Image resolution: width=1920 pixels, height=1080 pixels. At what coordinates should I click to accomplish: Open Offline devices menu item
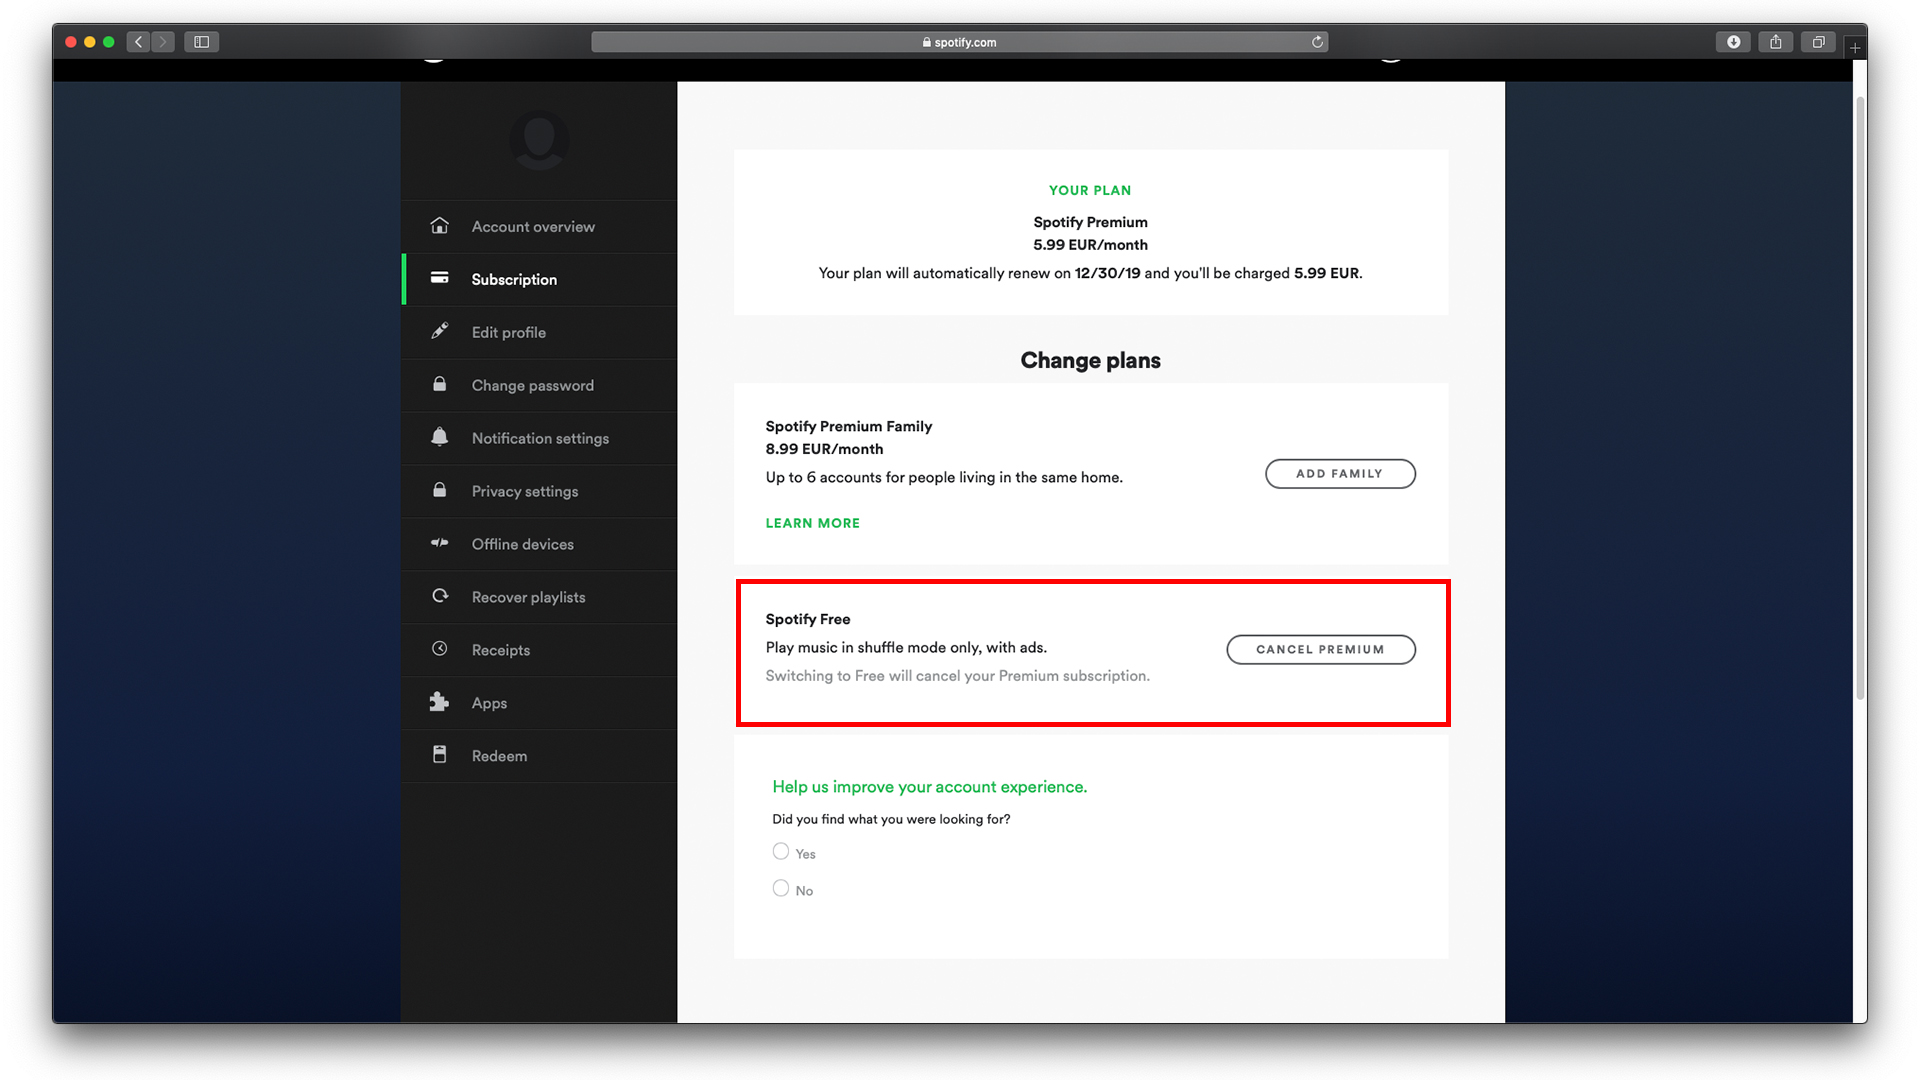pos(540,545)
